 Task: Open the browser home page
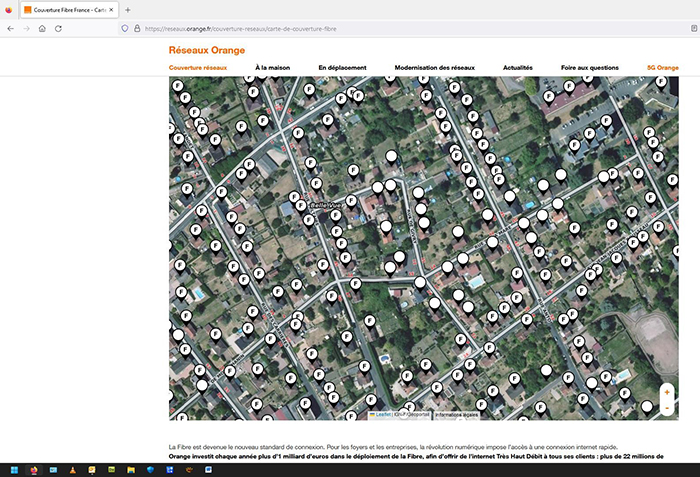coord(42,29)
